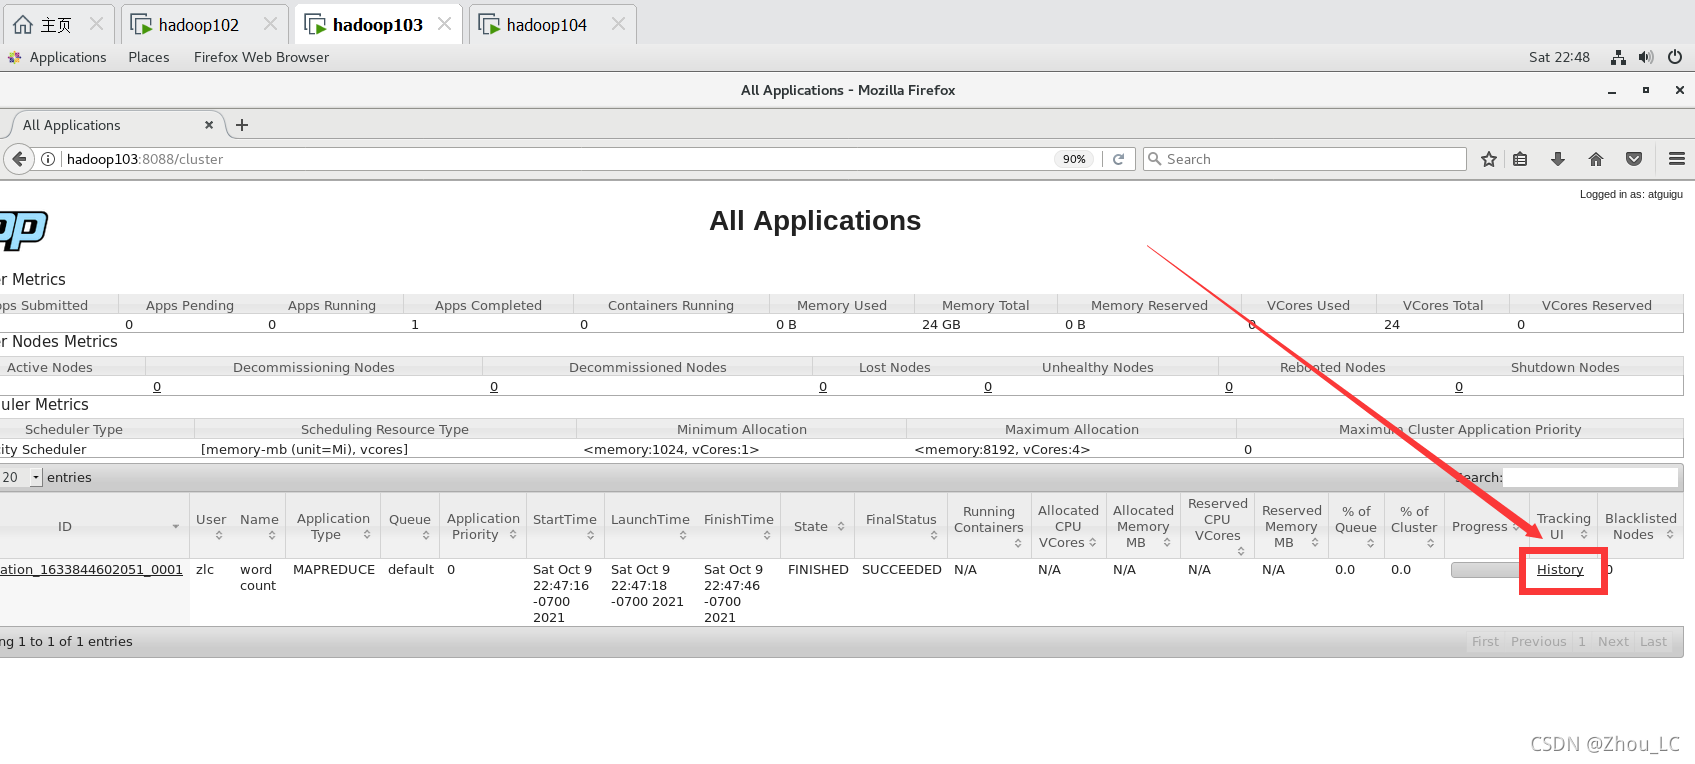This screenshot has width=1695, height=764.
Task: Open the downloads arrow icon
Action: (x=1558, y=159)
